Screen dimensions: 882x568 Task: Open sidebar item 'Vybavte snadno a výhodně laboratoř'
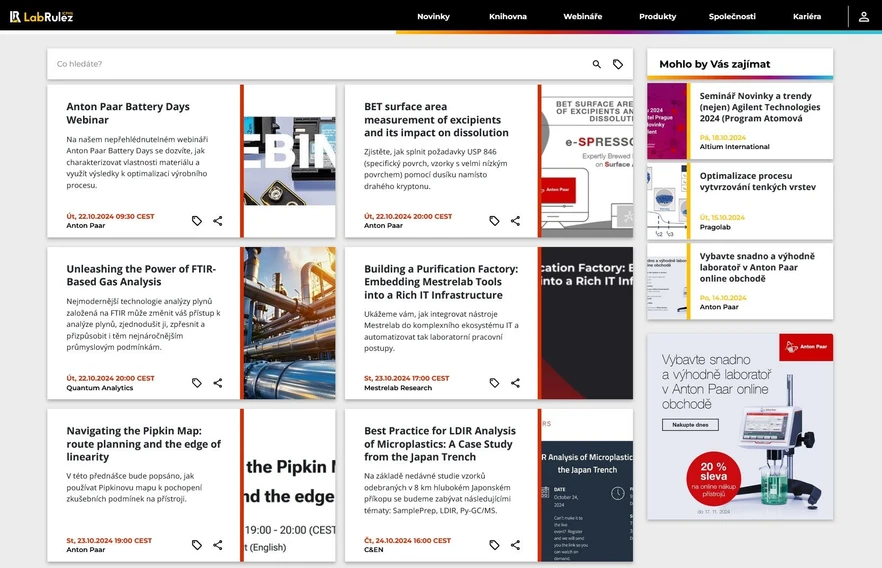(757, 267)
